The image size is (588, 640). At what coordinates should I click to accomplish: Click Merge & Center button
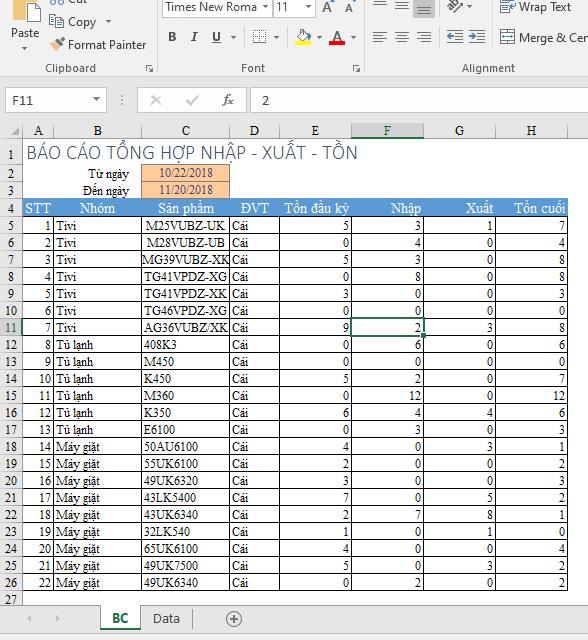coord(544,38)
